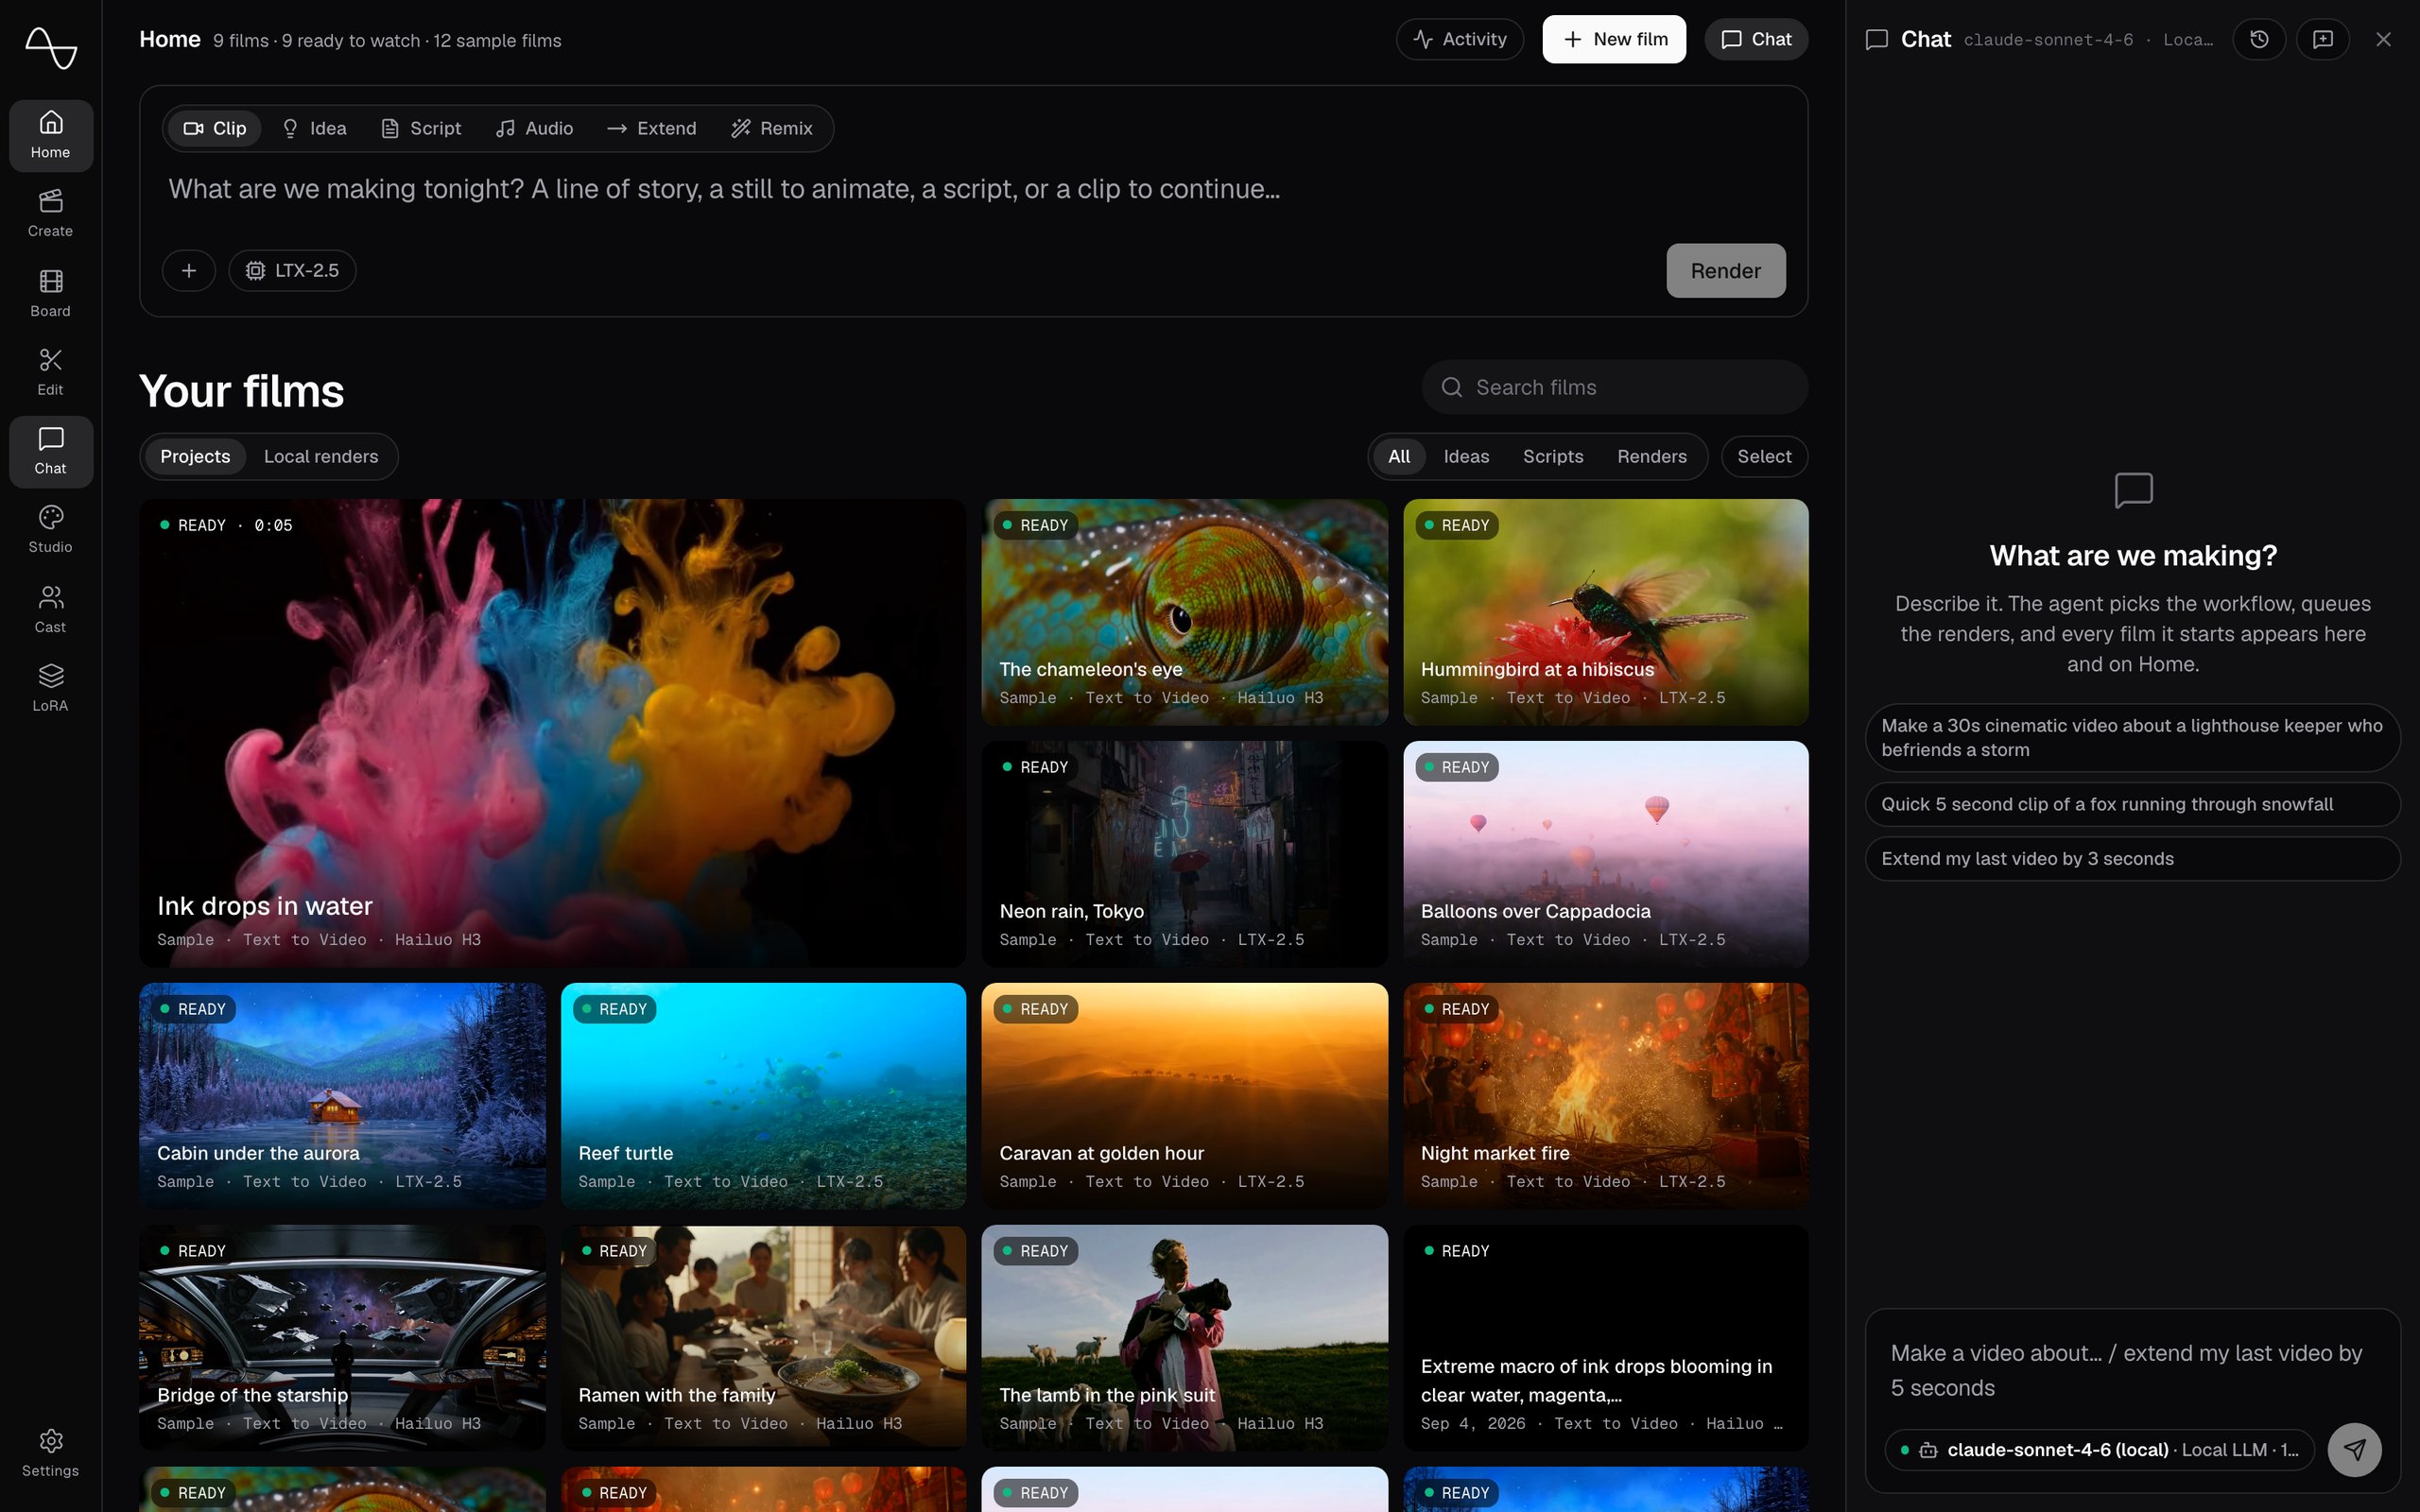Go to the Cast section
This screenshot has width=2420, height=1512.
pos(50,609)
